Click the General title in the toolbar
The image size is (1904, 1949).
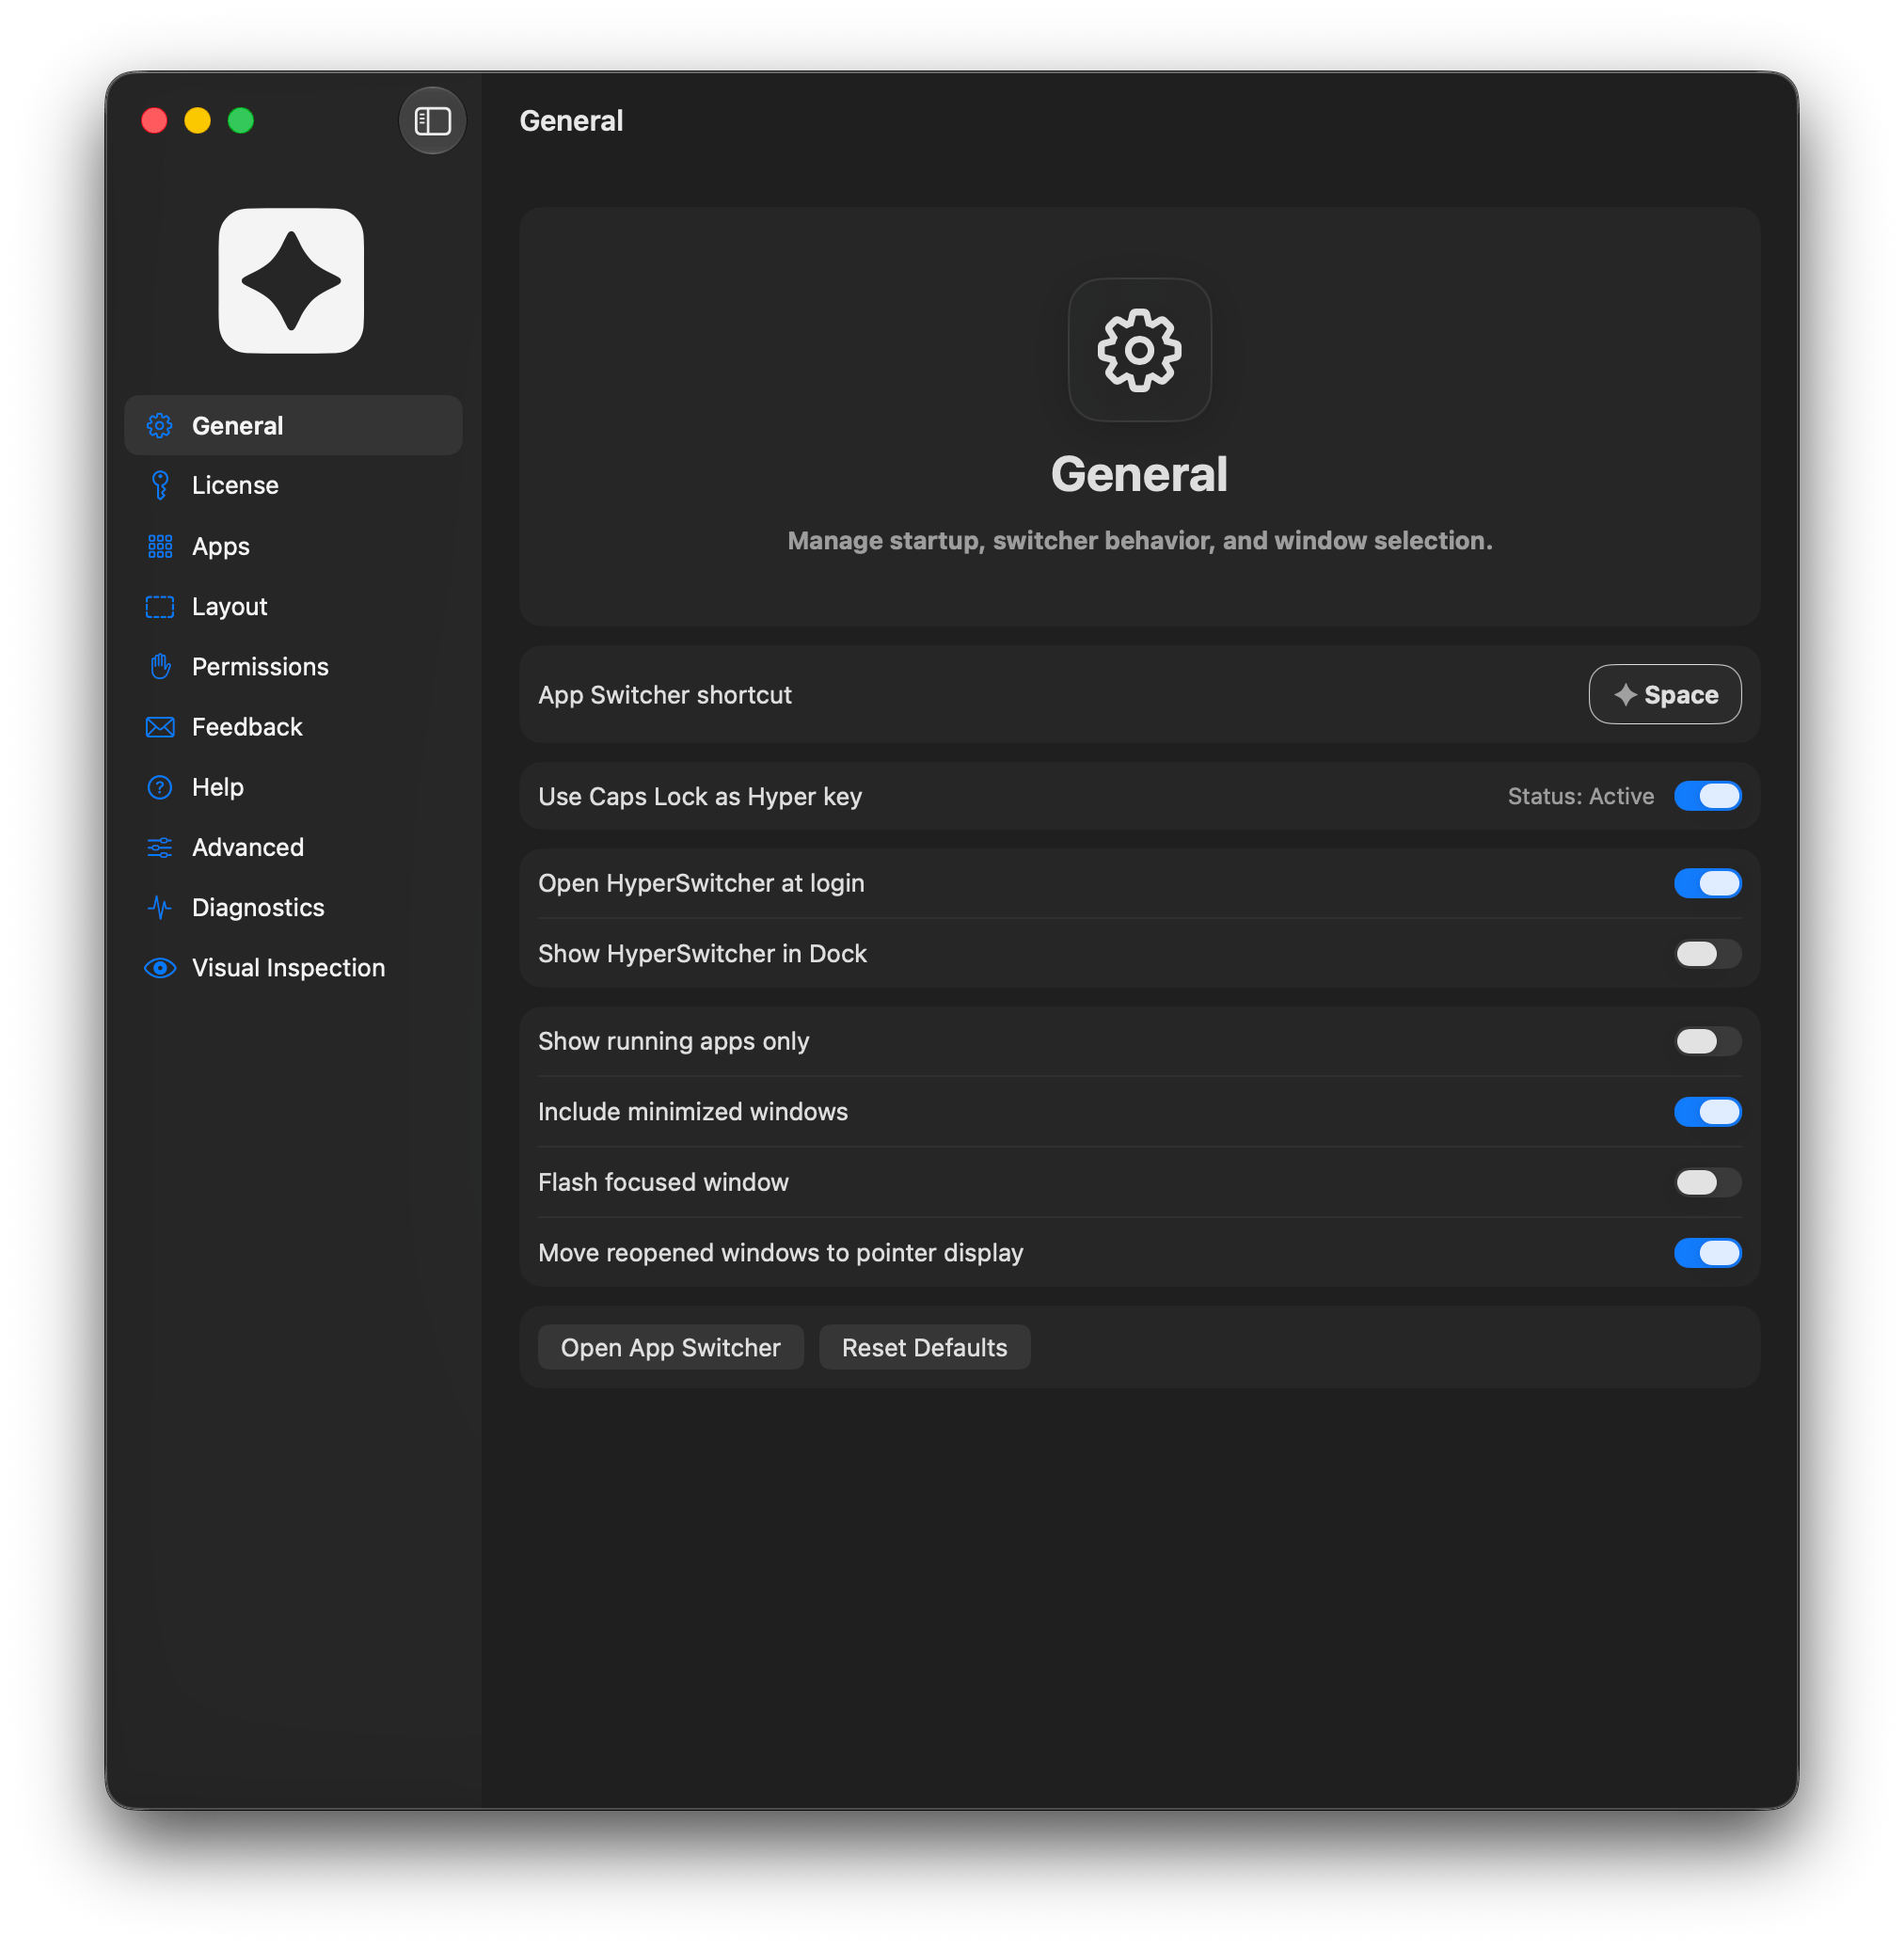coord(571,121)
